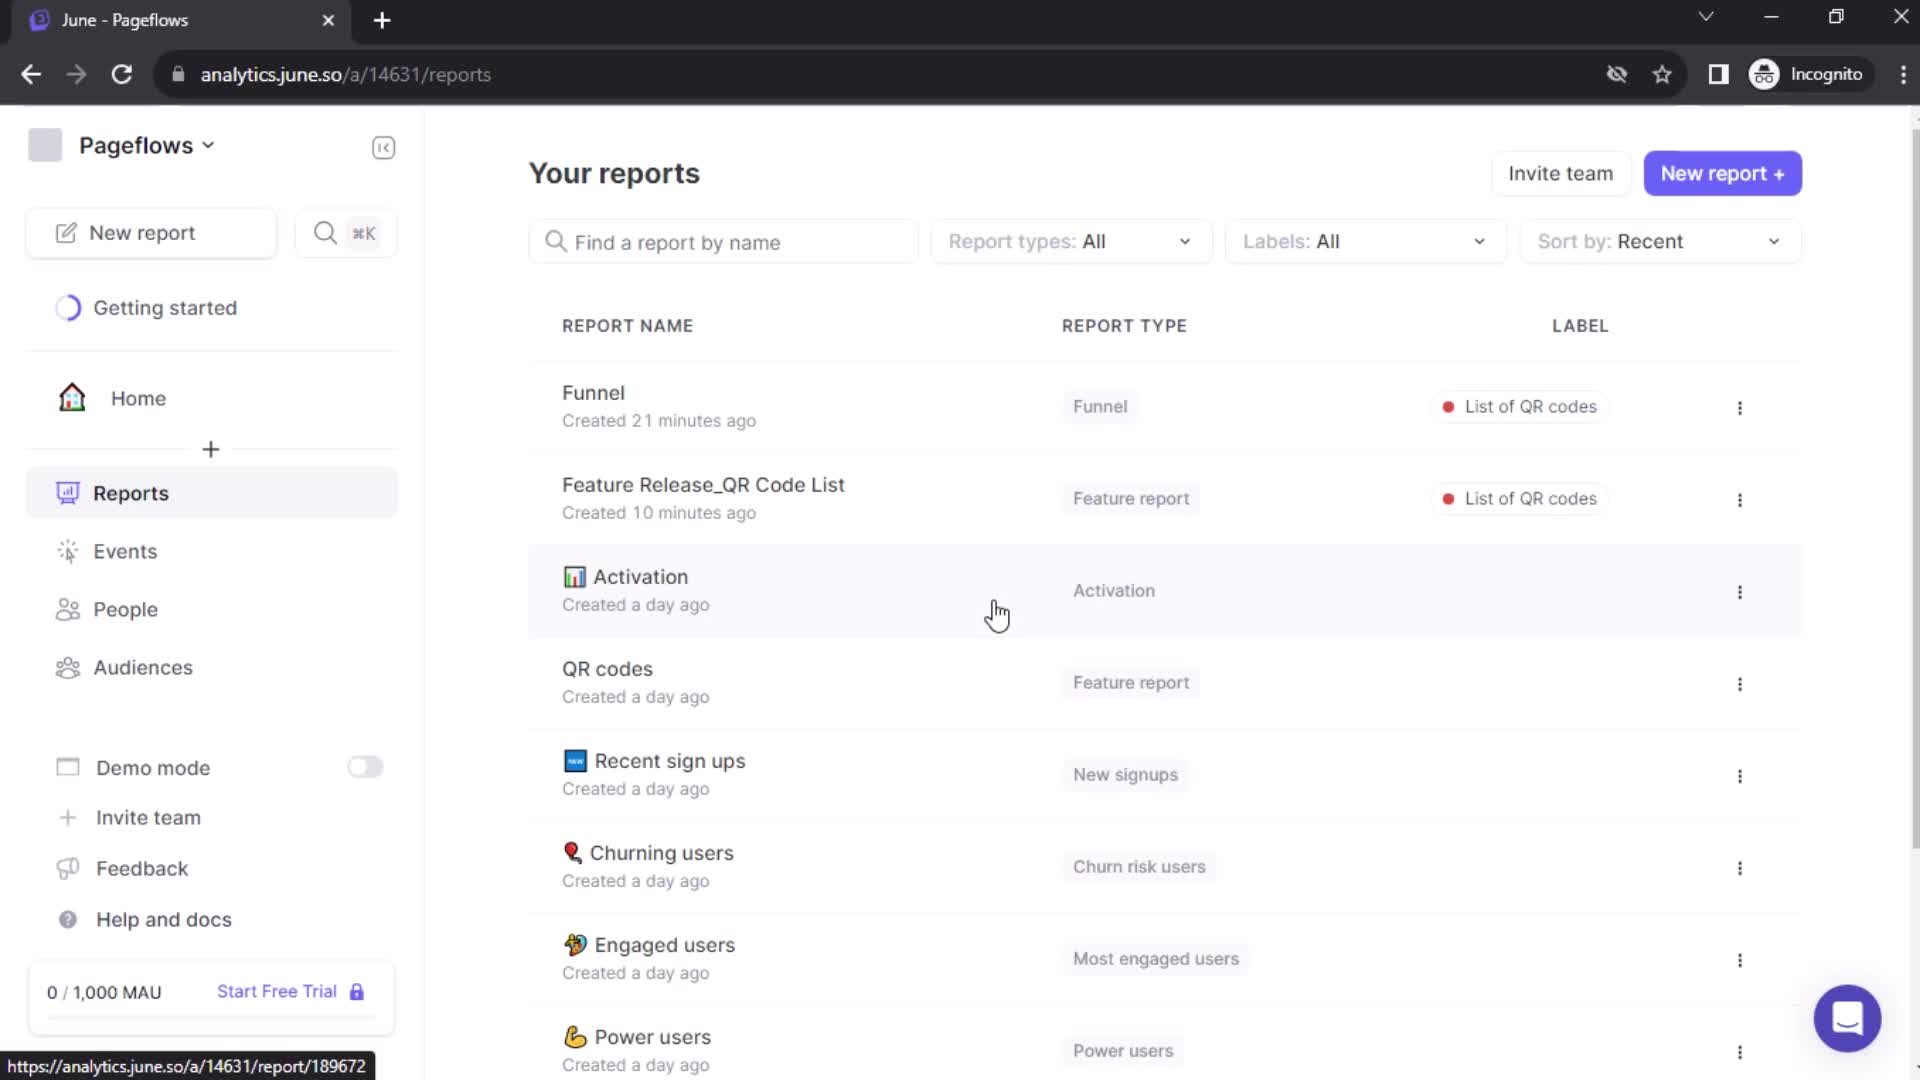Open Labels filter dropdown
Viewport: 1920px width, 1080px height.
(1365, 242)
